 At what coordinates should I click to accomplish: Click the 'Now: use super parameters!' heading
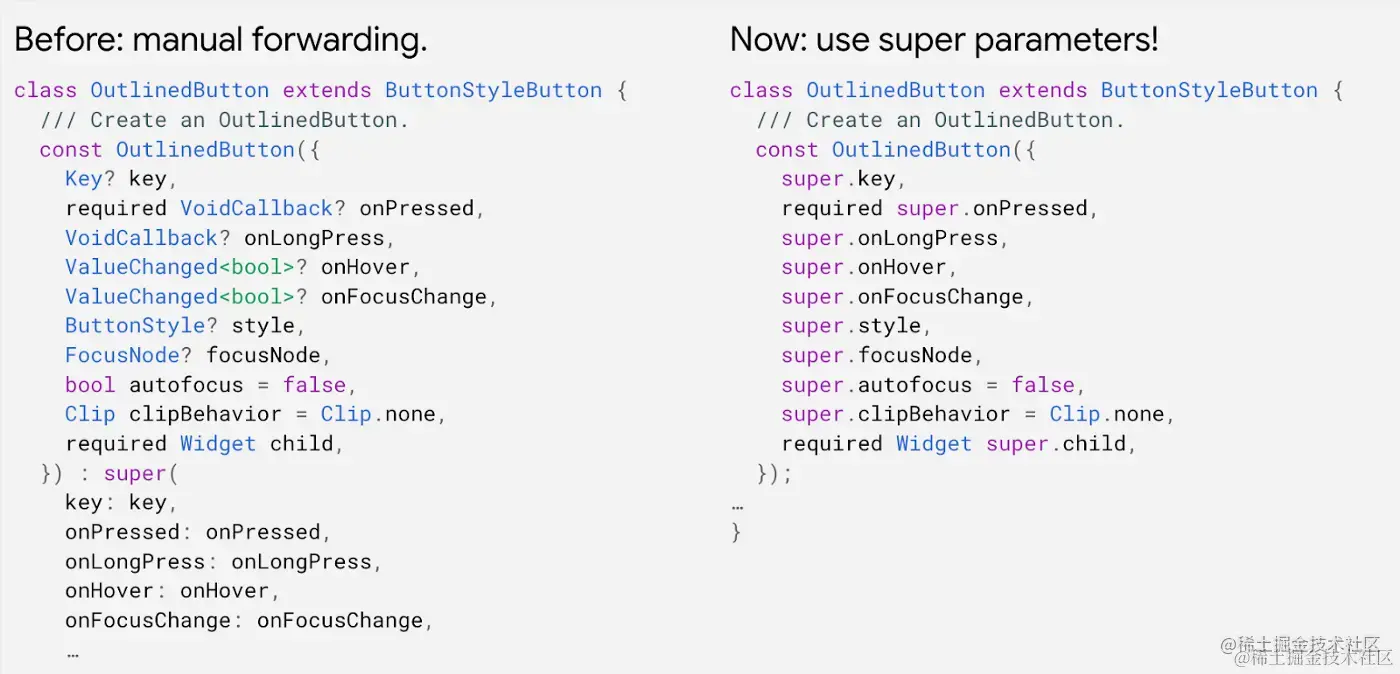pos(944,39)
